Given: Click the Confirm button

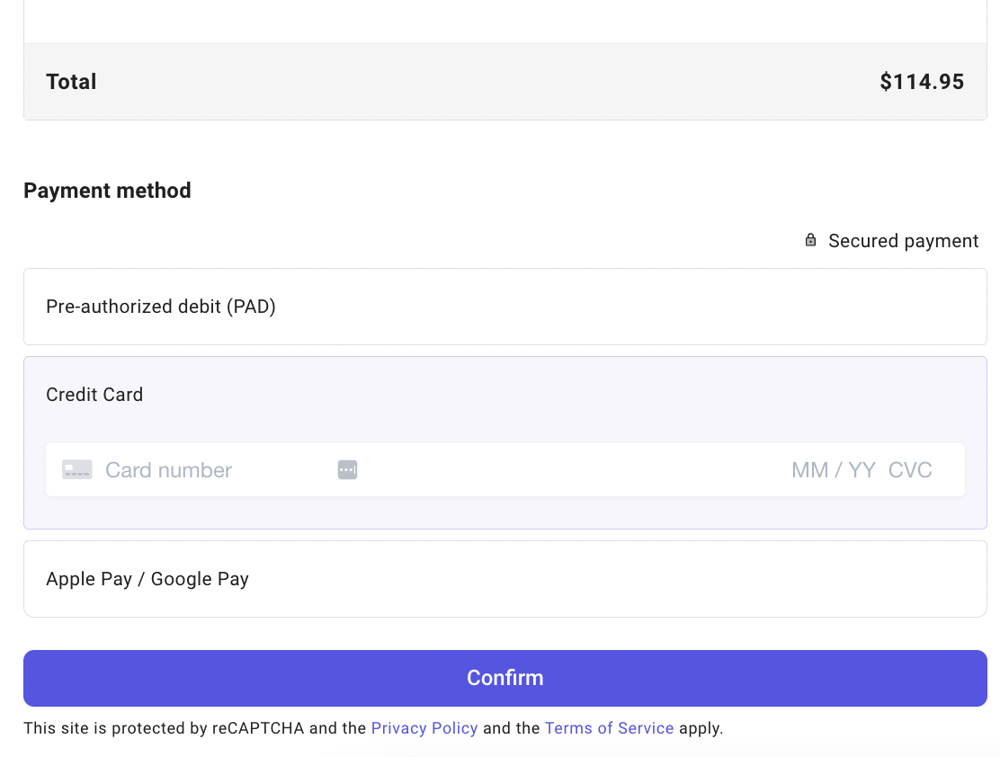Looking at the screenshot, I should 505,678.
